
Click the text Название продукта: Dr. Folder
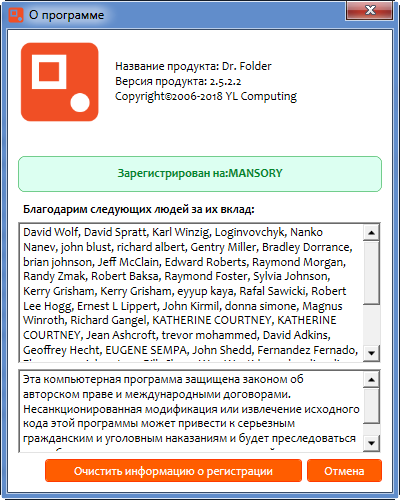(x=193, y=66)
